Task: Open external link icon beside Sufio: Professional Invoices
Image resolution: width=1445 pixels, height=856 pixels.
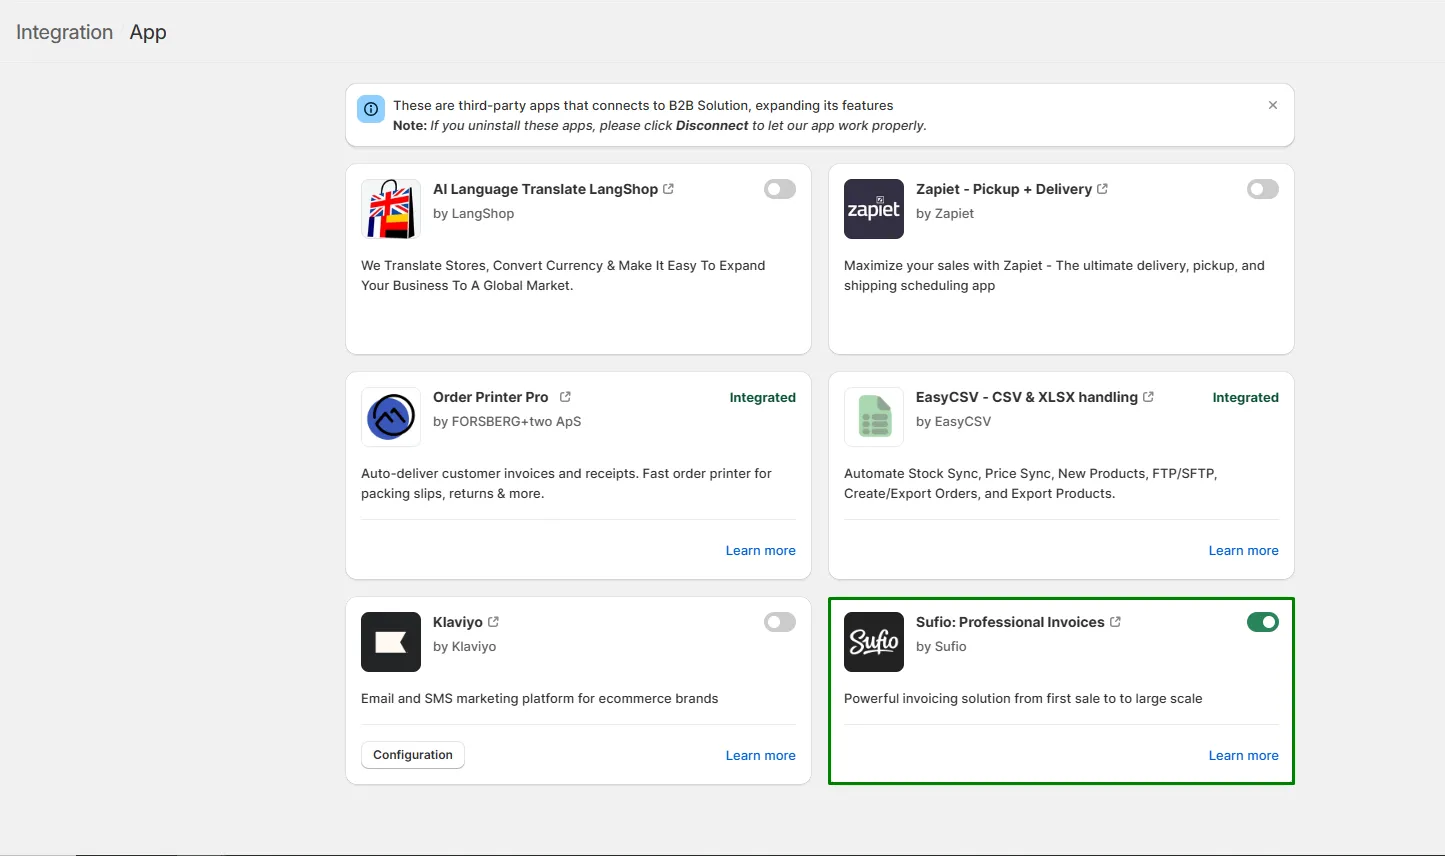Action: point(1116,622)
